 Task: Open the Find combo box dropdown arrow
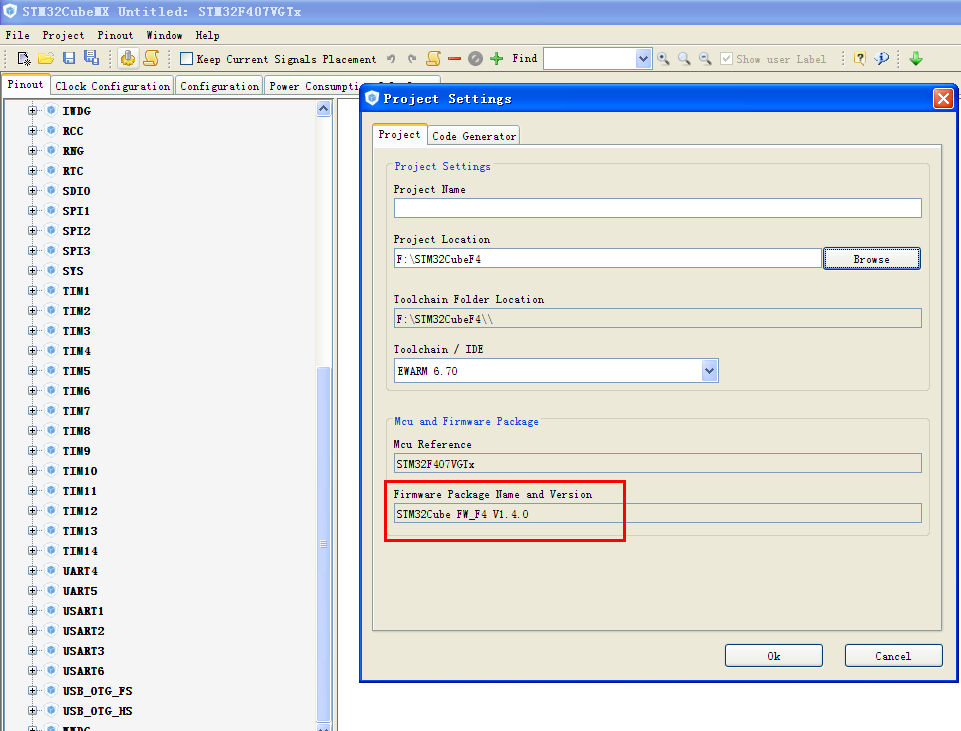click(x=643, y=59)
